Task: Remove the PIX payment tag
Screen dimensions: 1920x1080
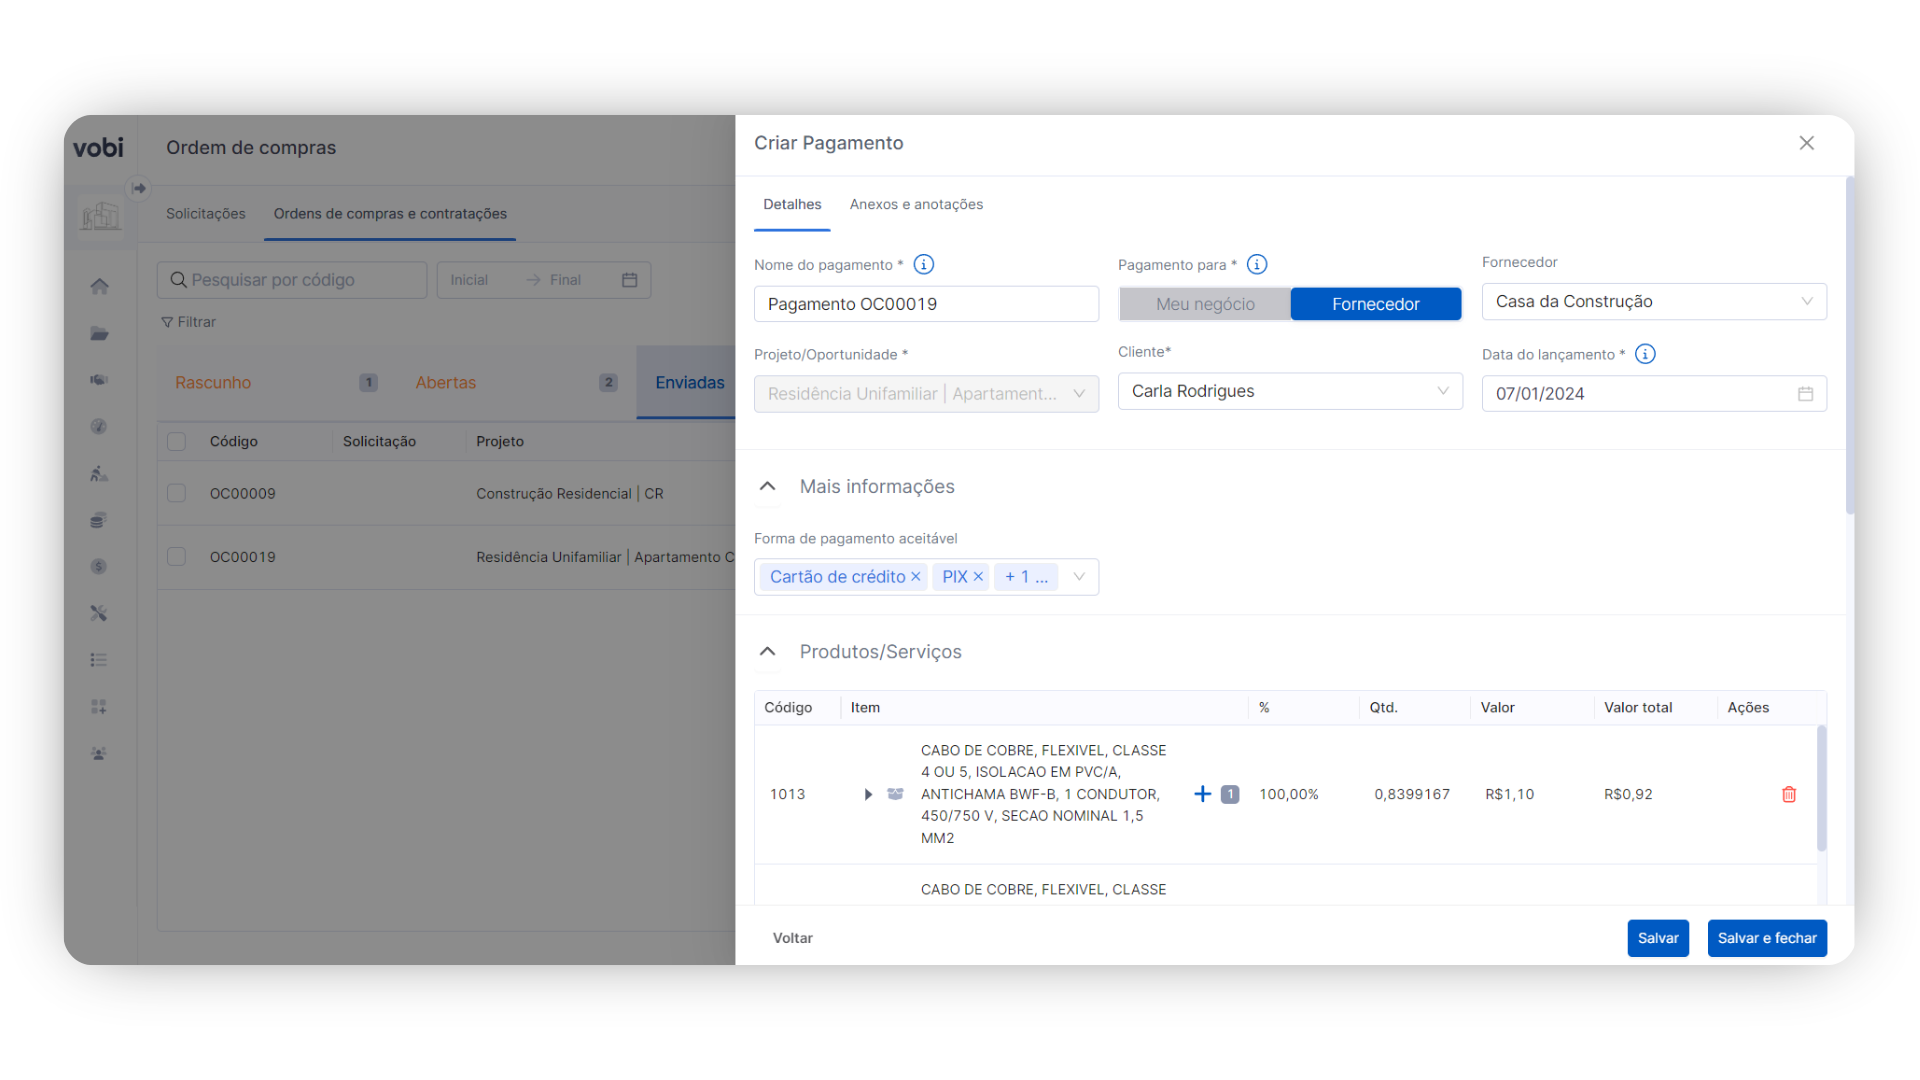Action: pyautogui.click(x=978, y=577)
